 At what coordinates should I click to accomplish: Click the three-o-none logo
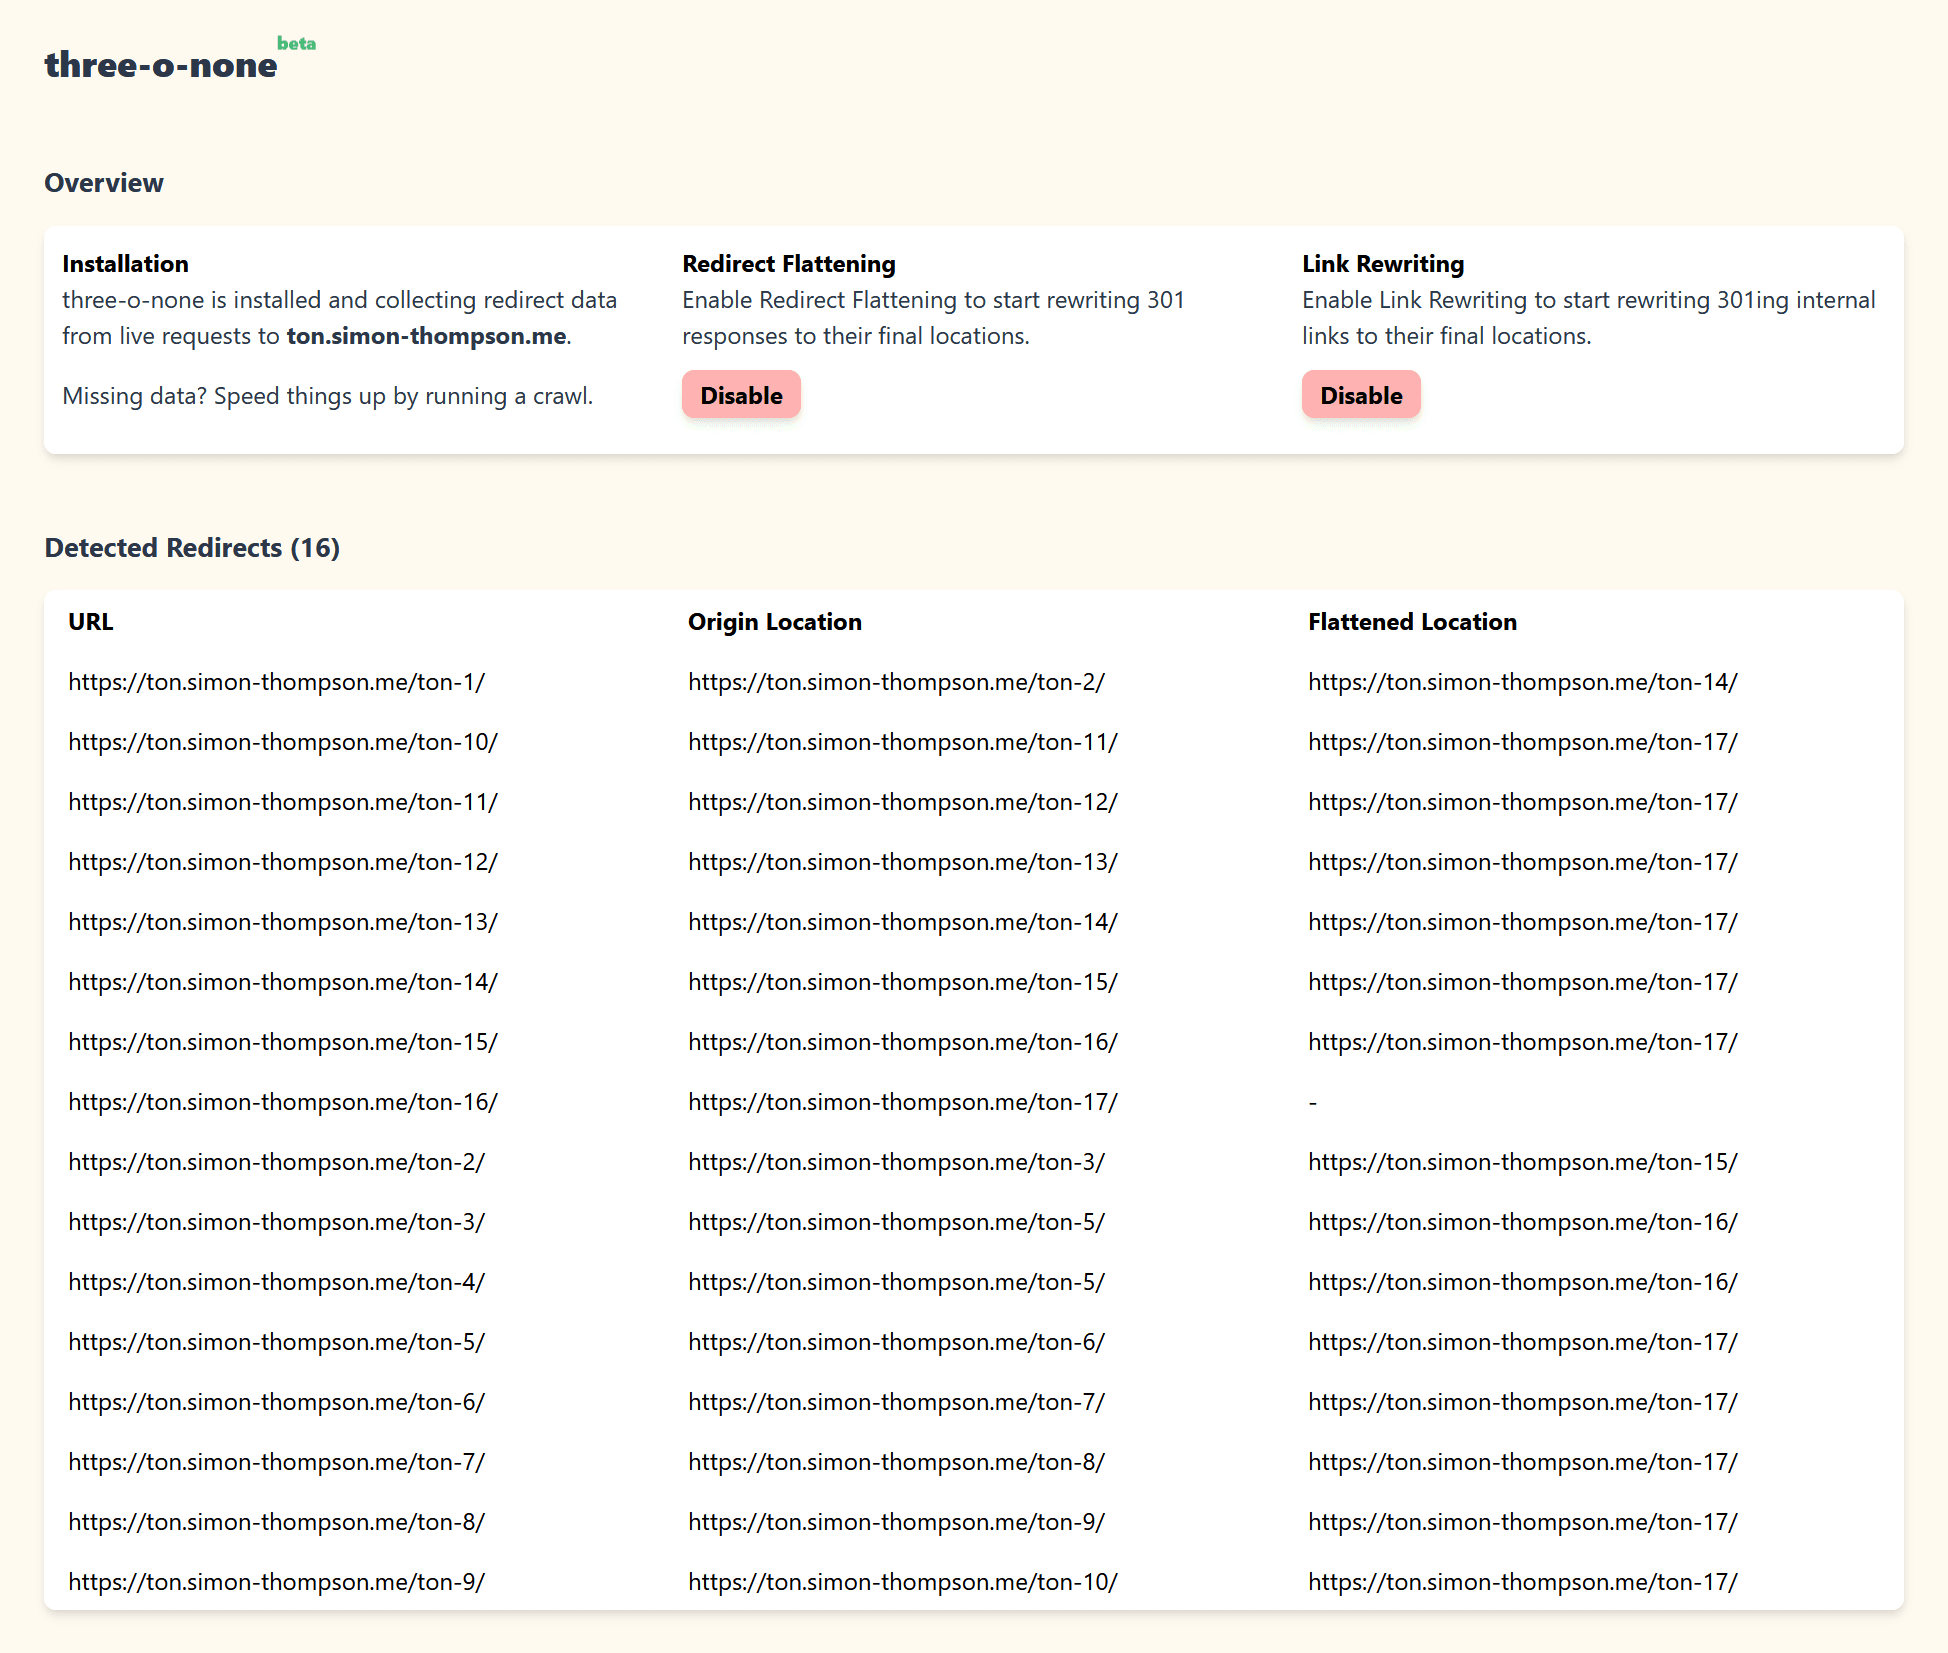tap(161, 65)
